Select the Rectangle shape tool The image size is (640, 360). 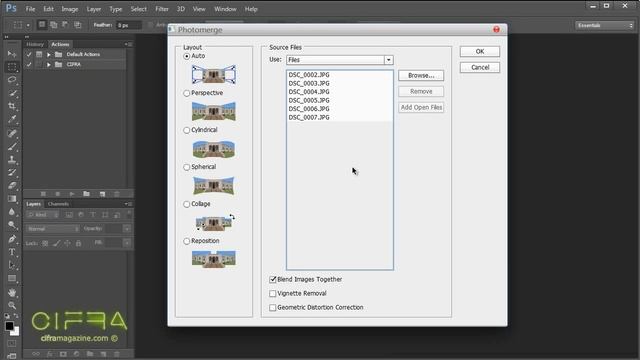tap(12, 278)
